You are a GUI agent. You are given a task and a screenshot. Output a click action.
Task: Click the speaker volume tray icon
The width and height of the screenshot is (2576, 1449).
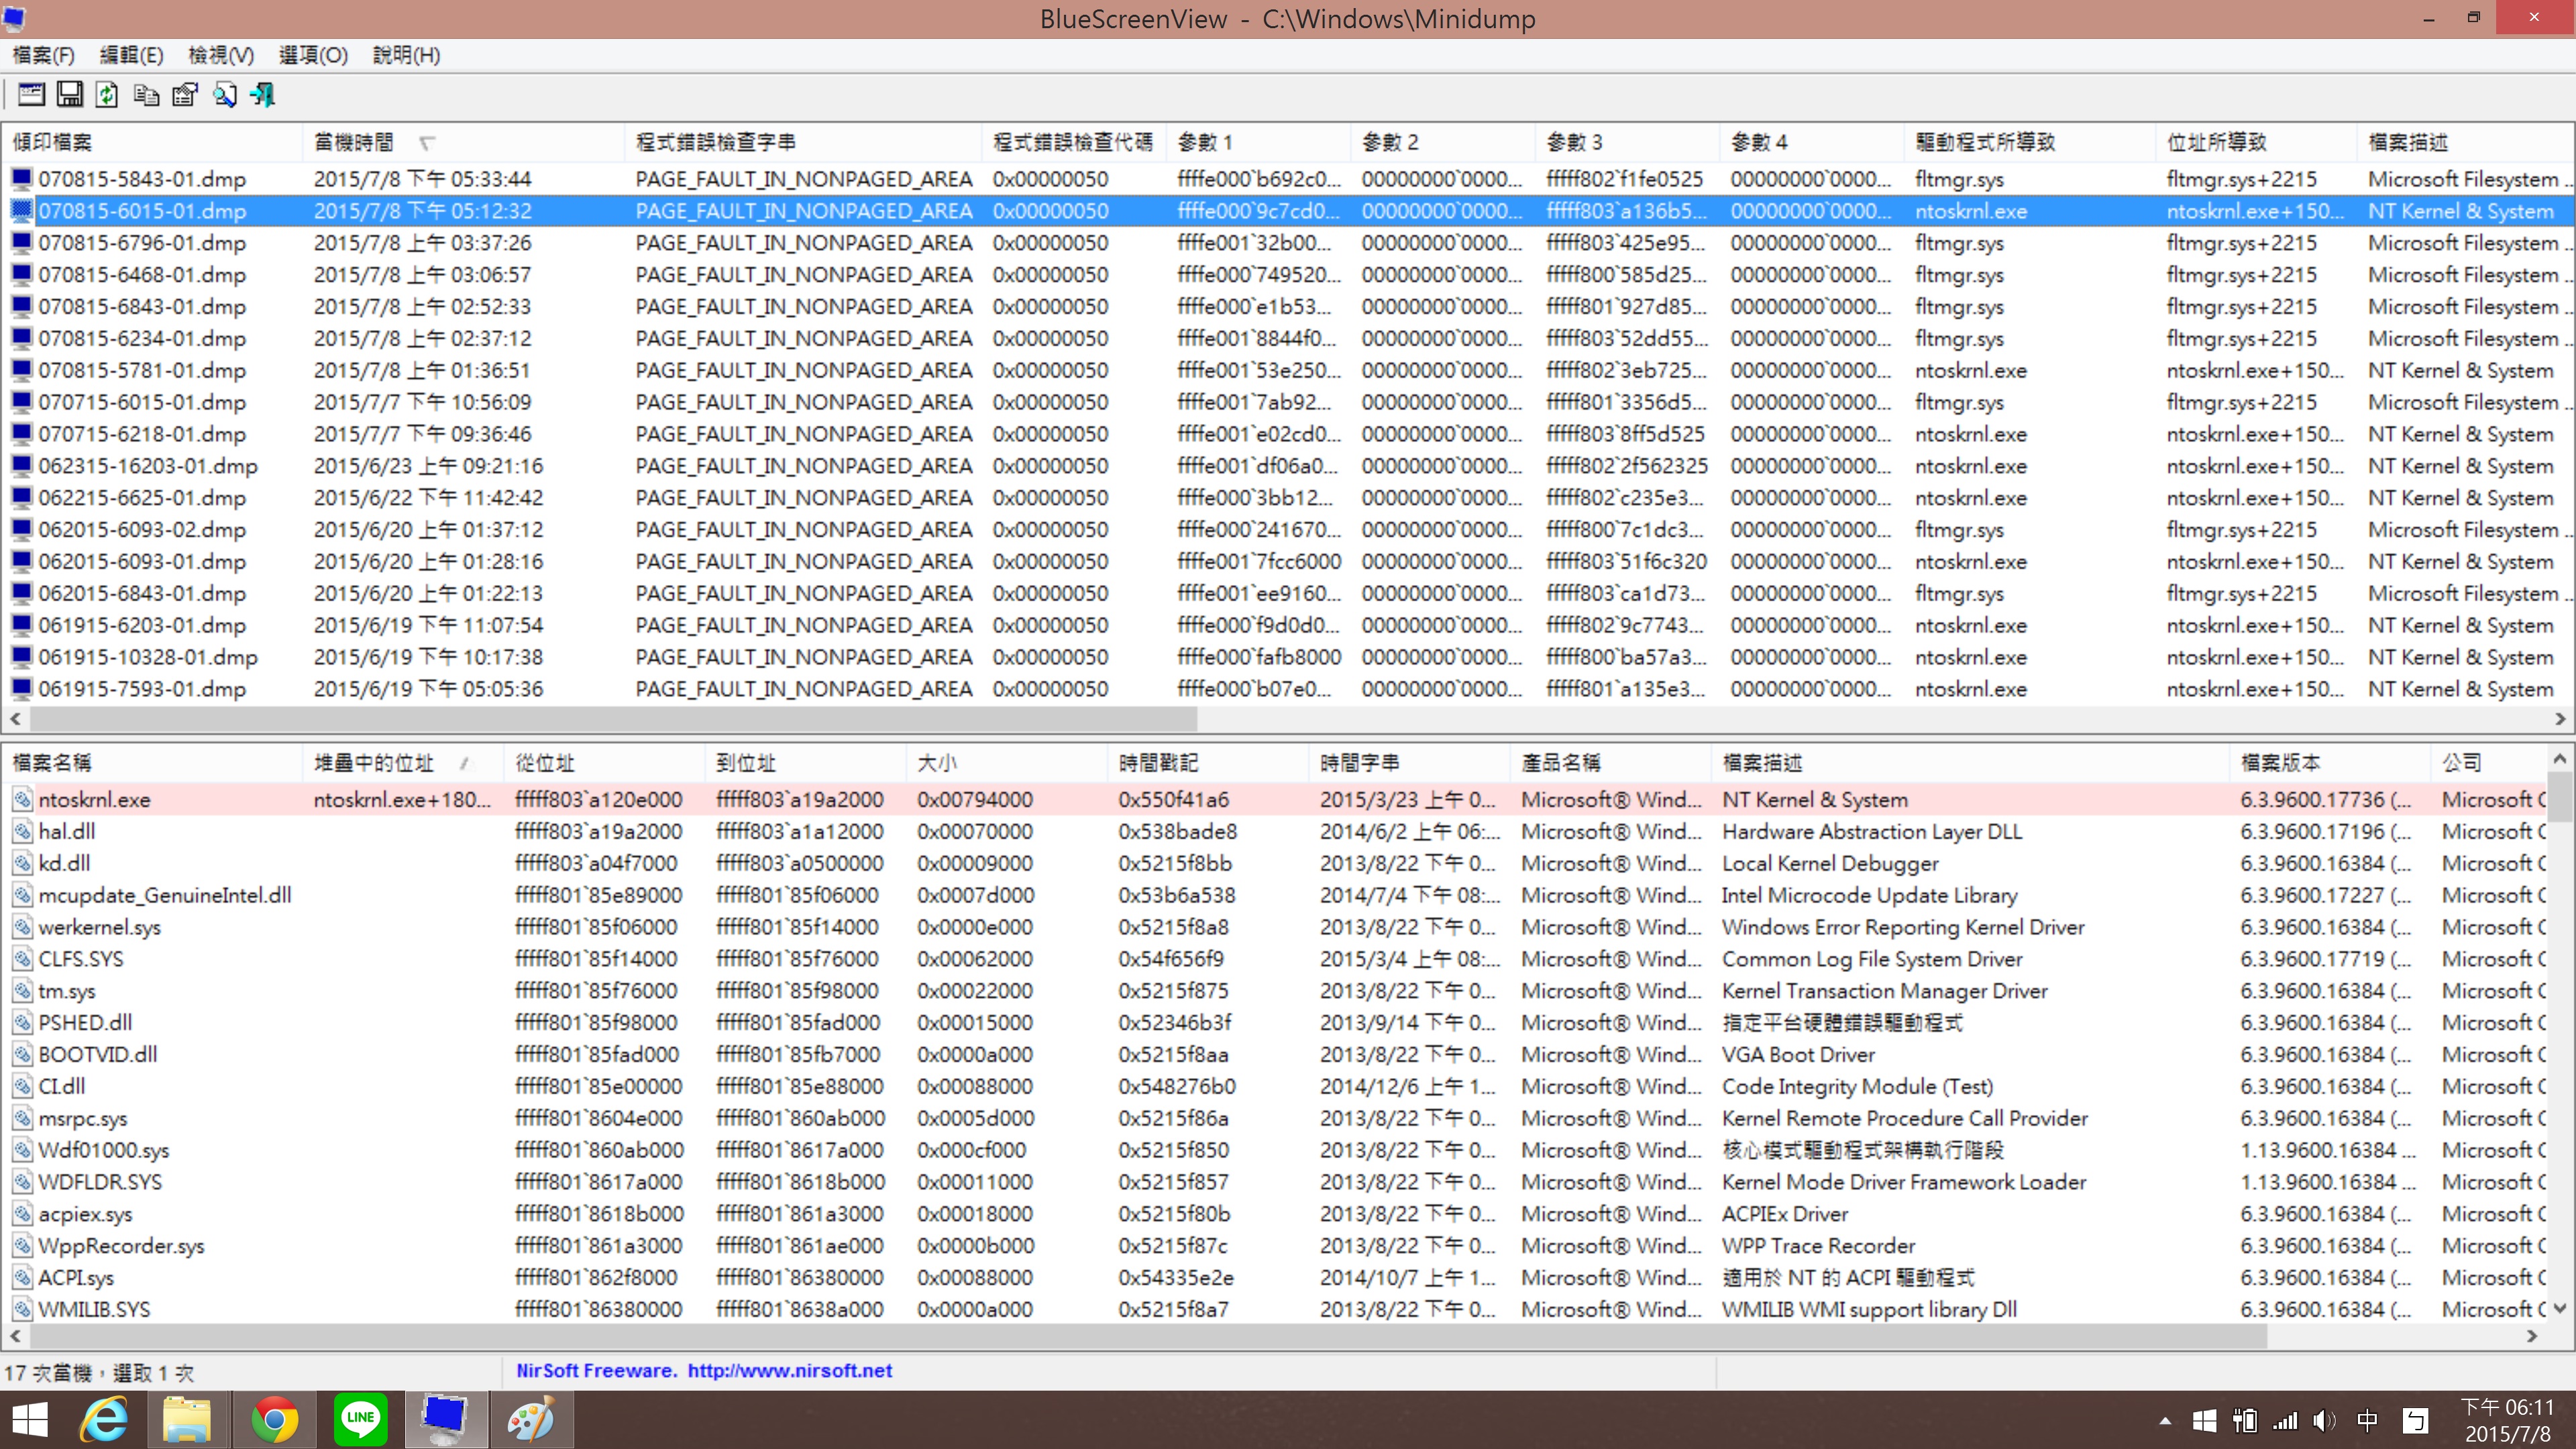click(2325, 1421)
